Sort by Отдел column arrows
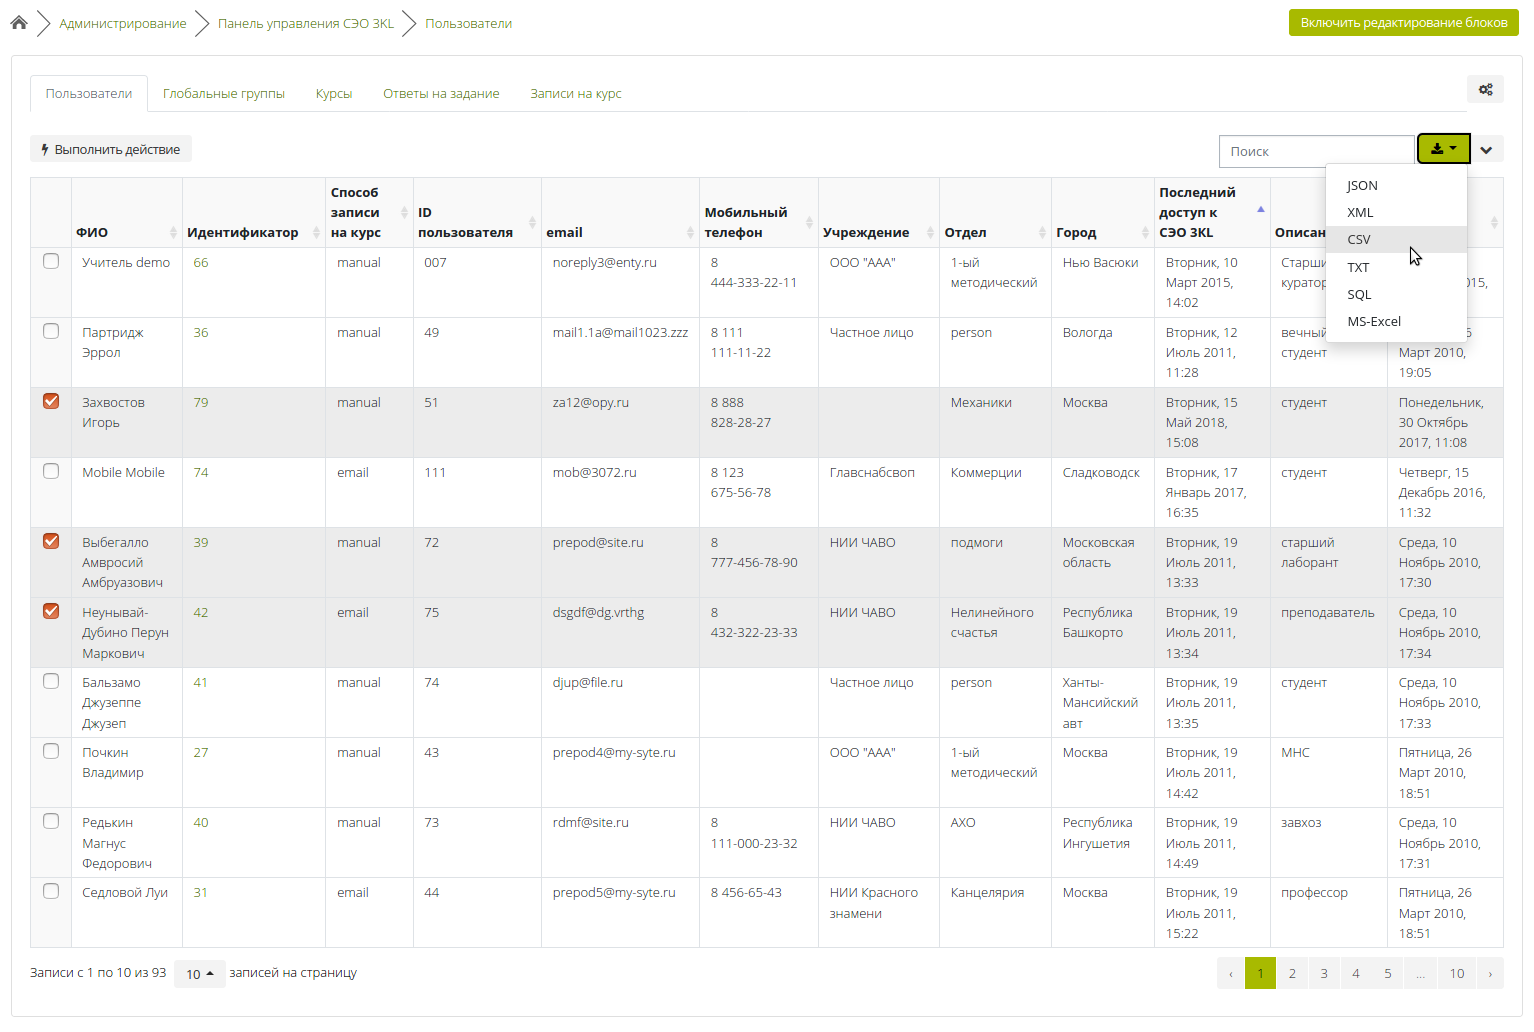Image resolution: width=1534 pixels, height=1032 pixels. (x=1042, y=232)
